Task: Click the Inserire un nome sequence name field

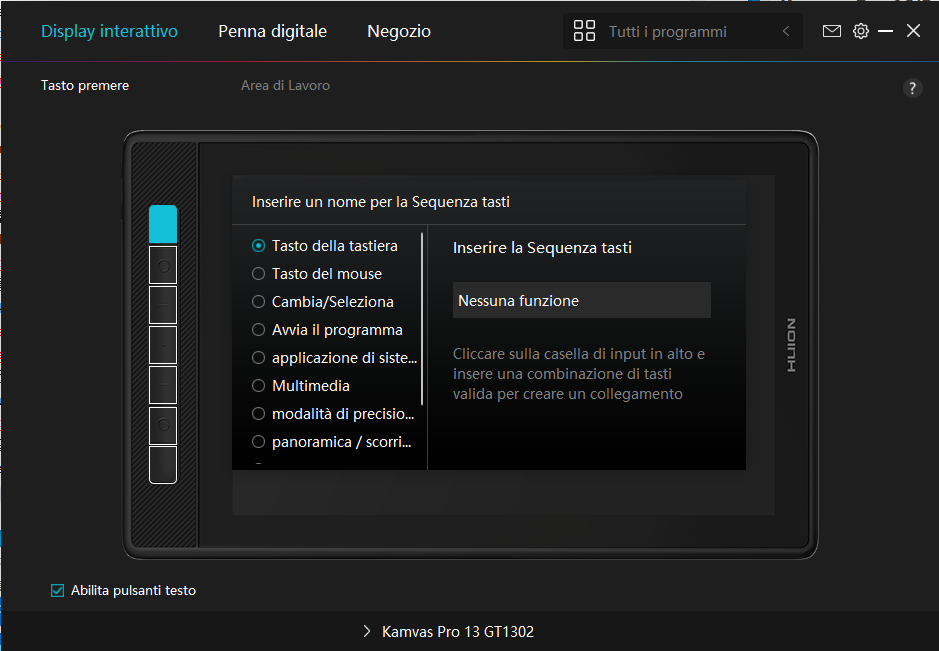Action: (x=488, y=202)
